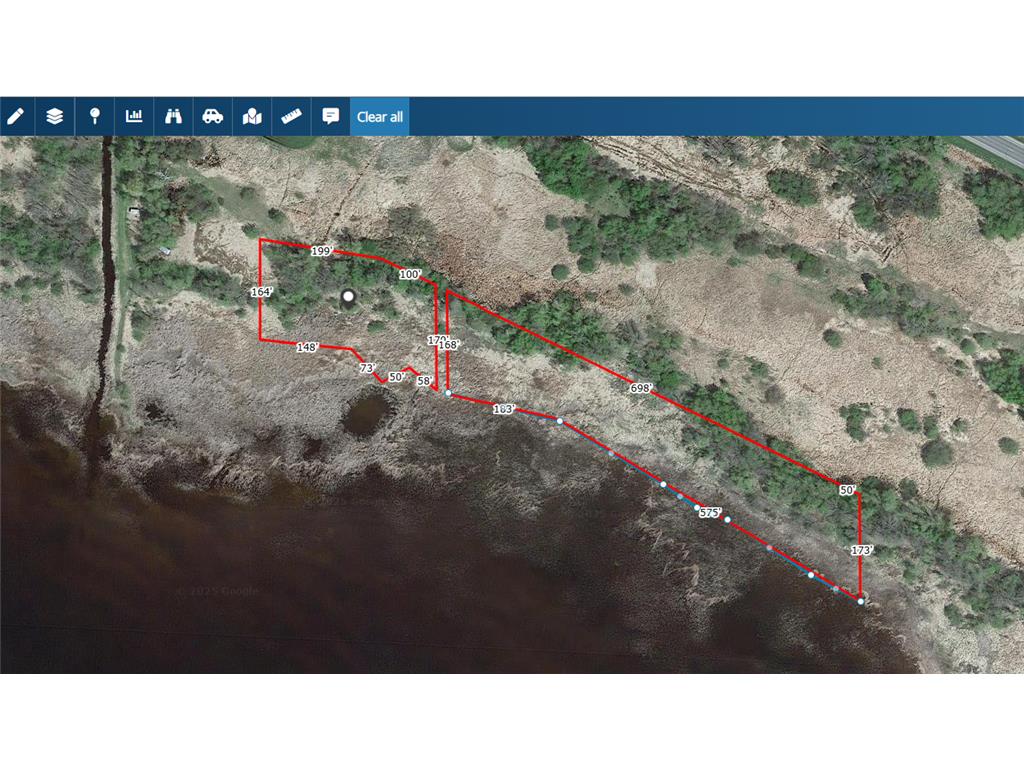Activate the pin marker tool
The height and width of the screenshot is (768, 1024).
coord(95,117)
